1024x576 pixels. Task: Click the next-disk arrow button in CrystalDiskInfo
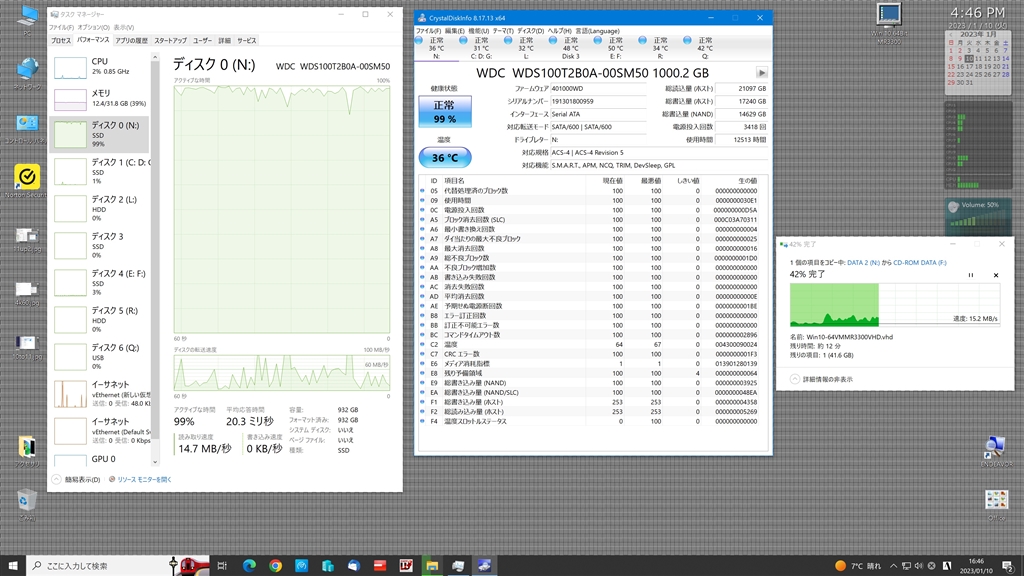coord(761,72)
